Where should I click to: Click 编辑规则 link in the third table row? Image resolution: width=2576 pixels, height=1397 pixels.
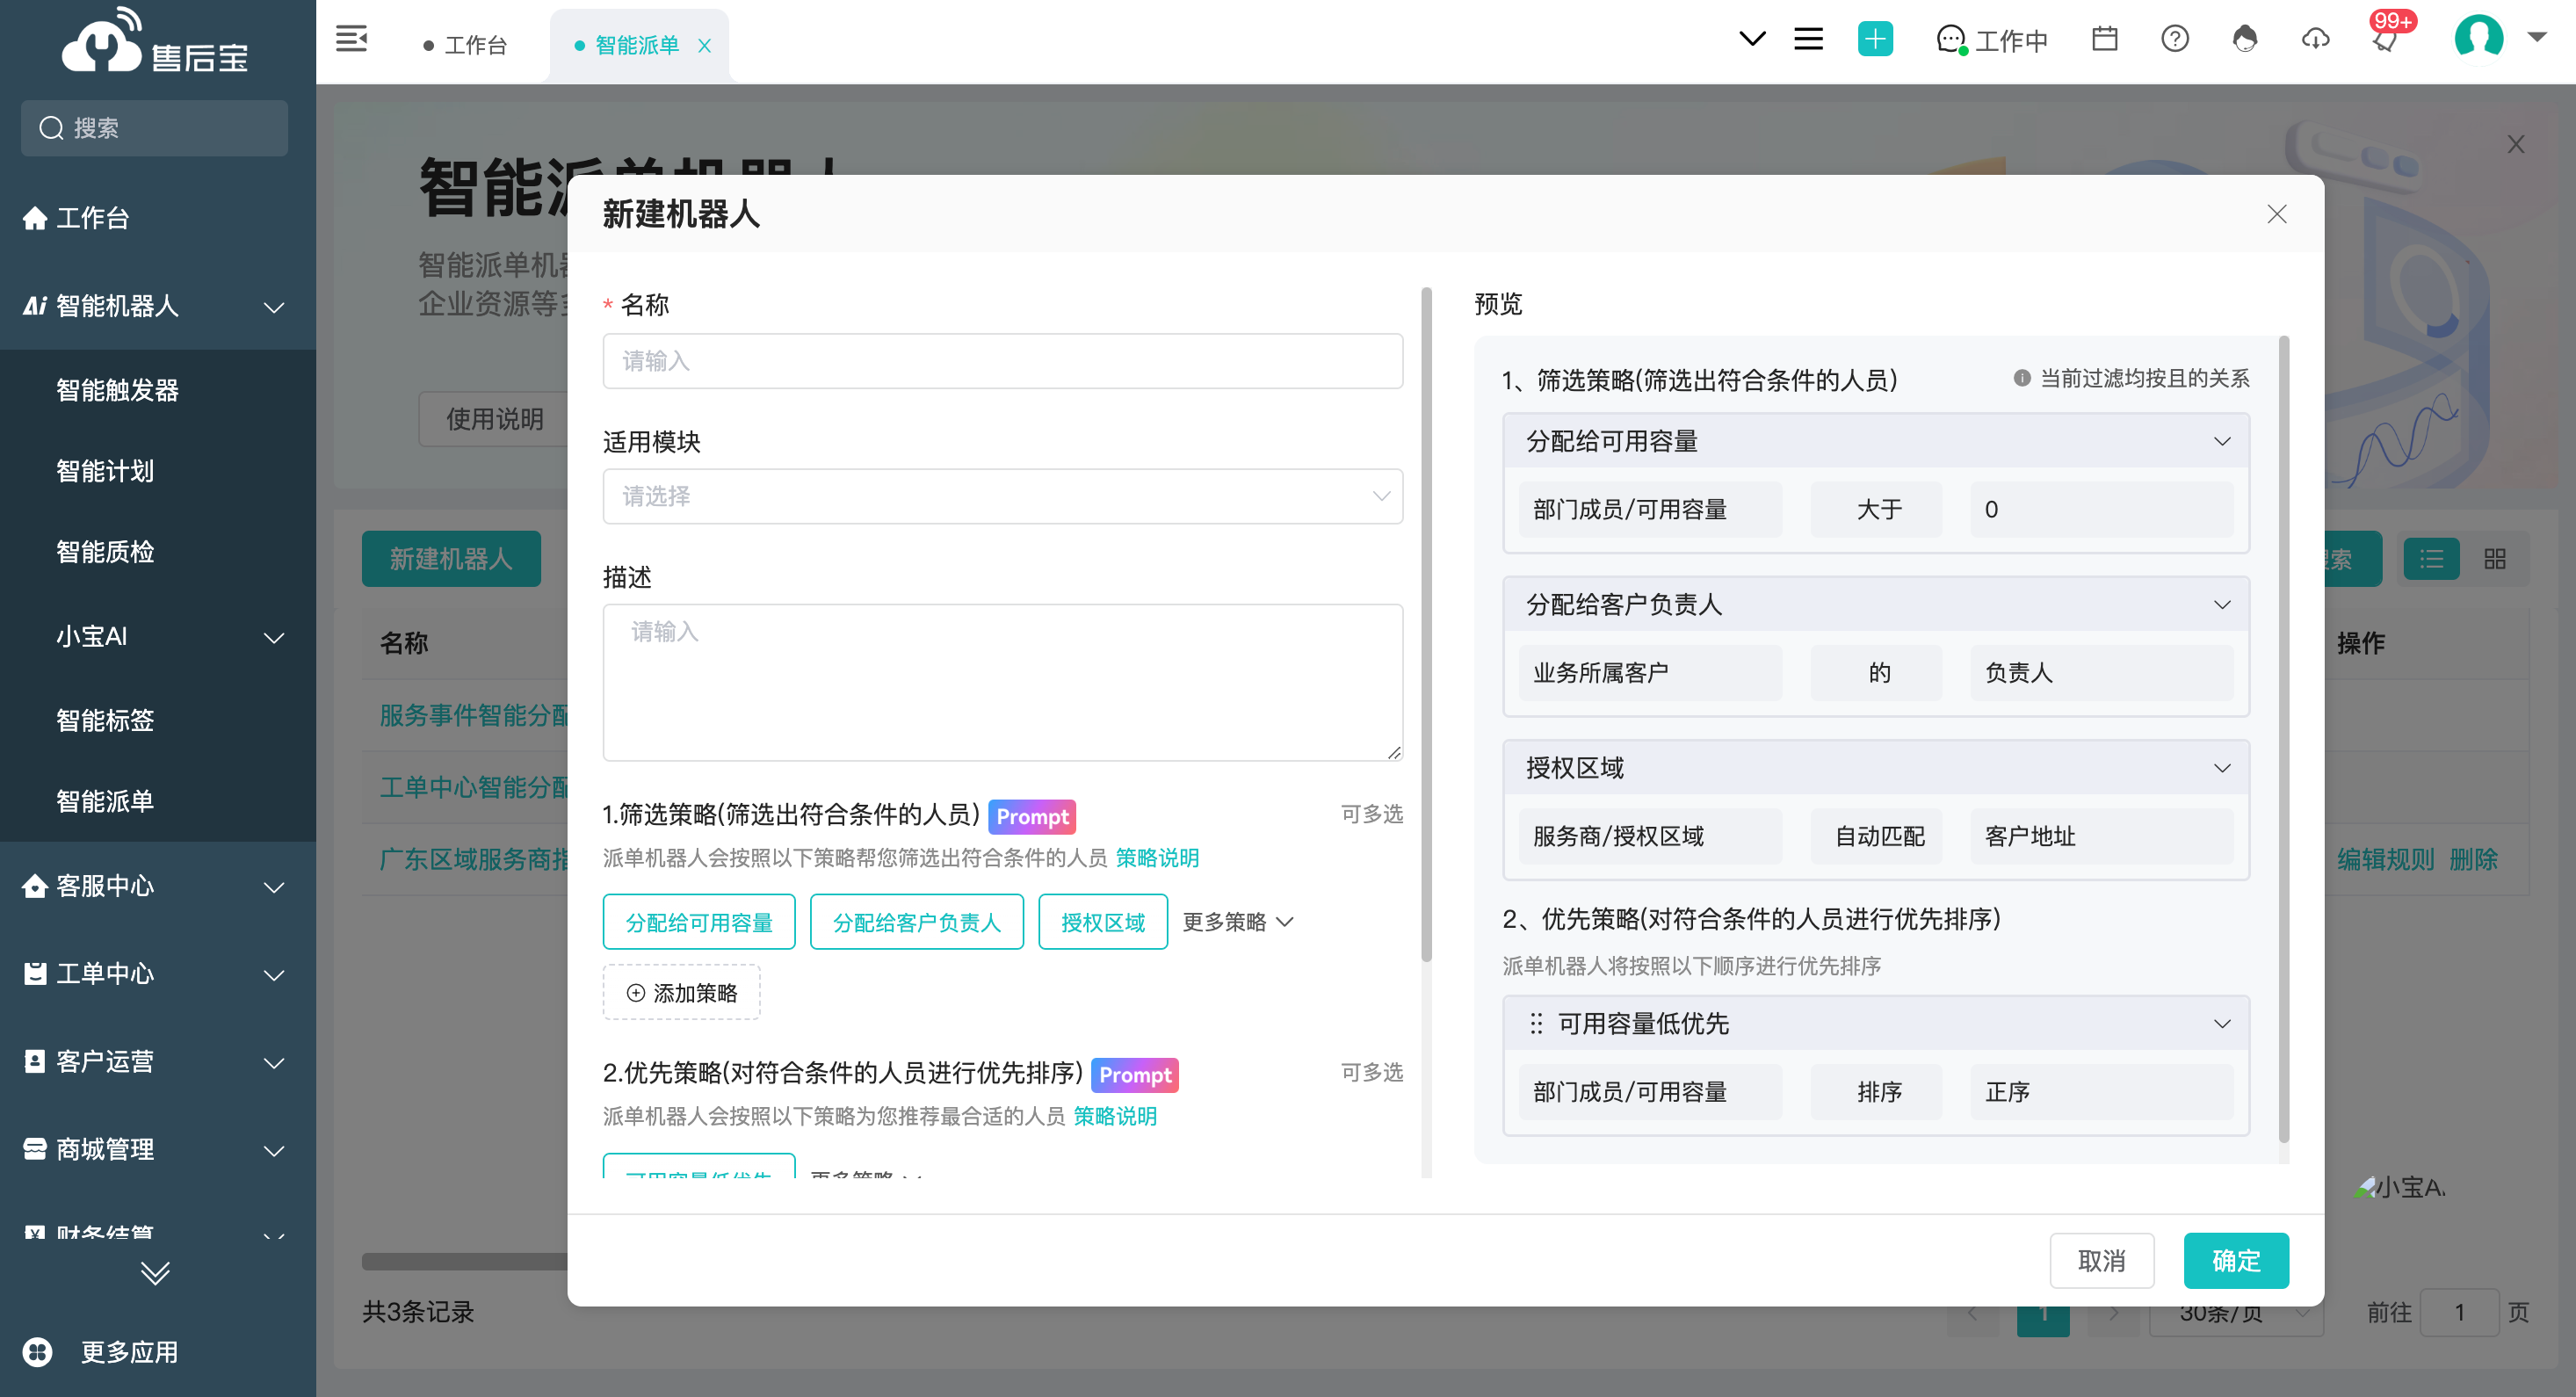(2385, 860)
